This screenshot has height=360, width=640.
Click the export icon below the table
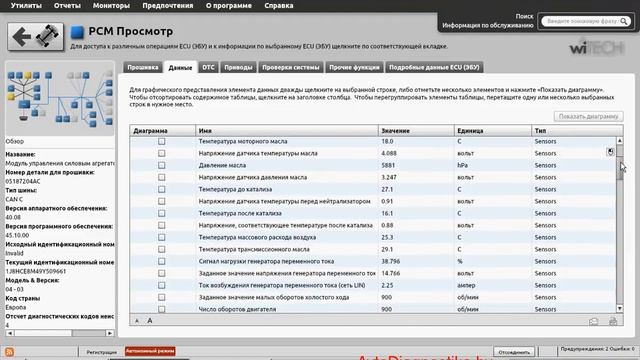pos(593,322)
